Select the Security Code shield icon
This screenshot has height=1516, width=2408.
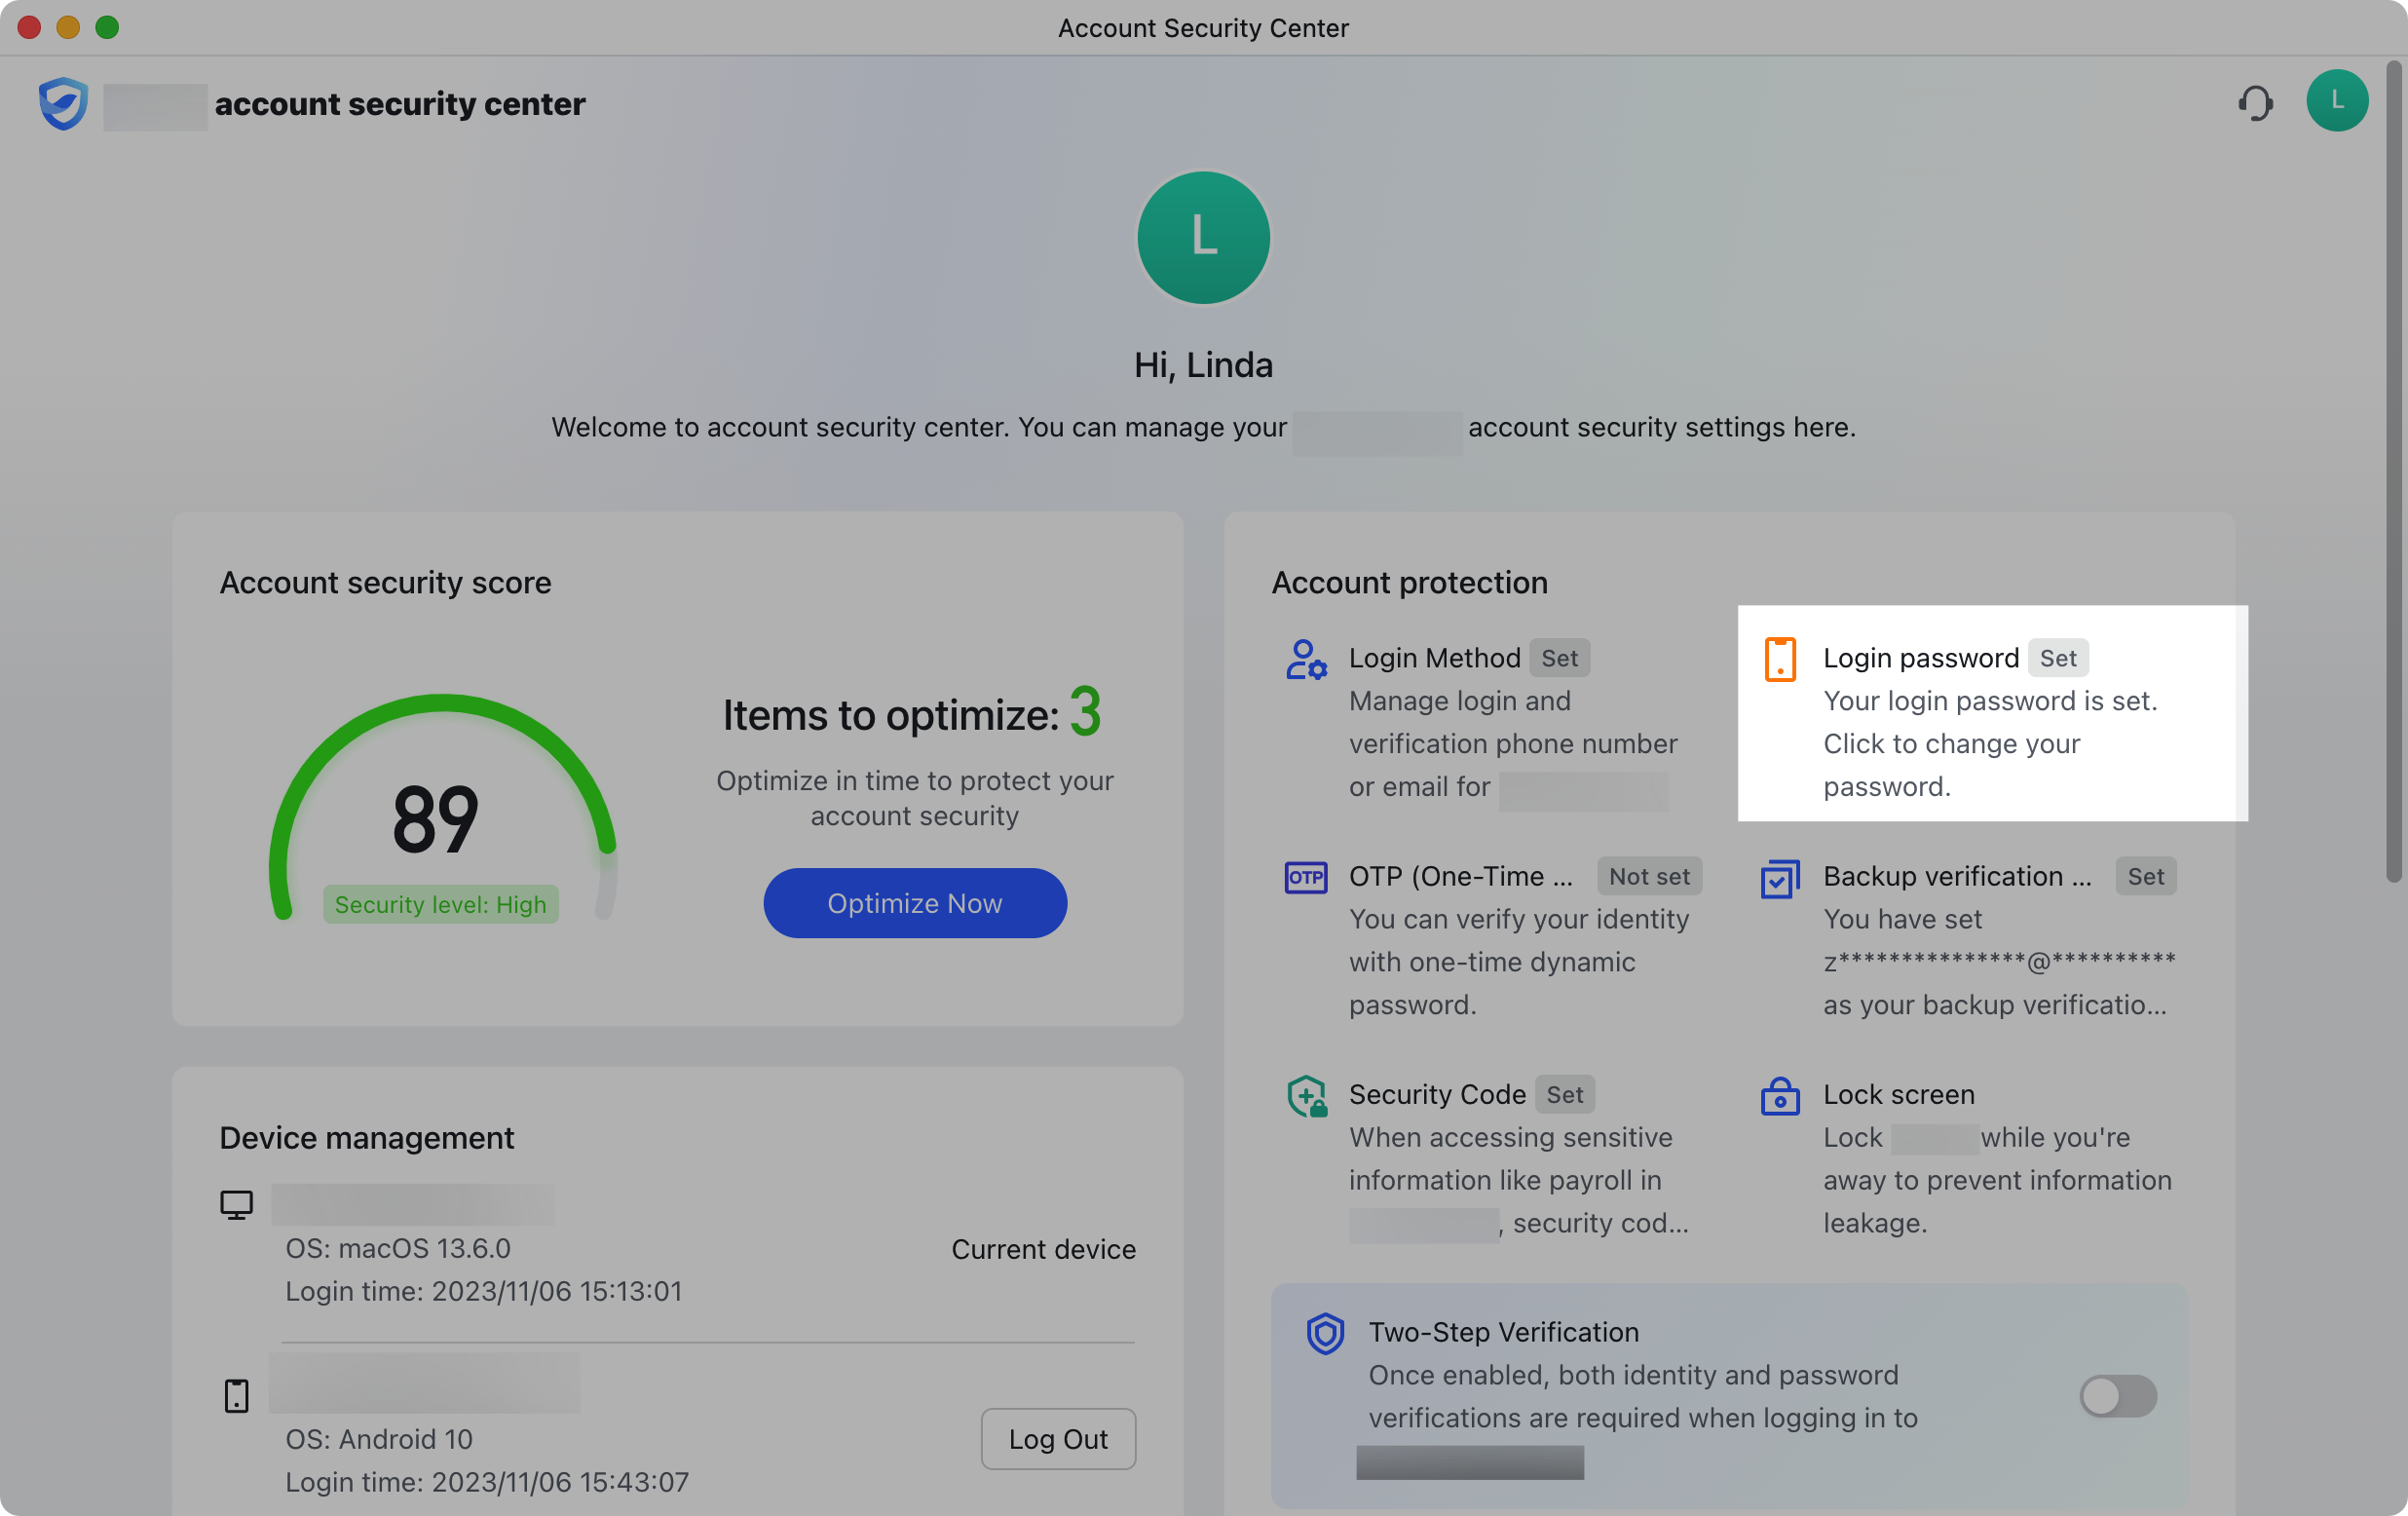(1307, 1096)
